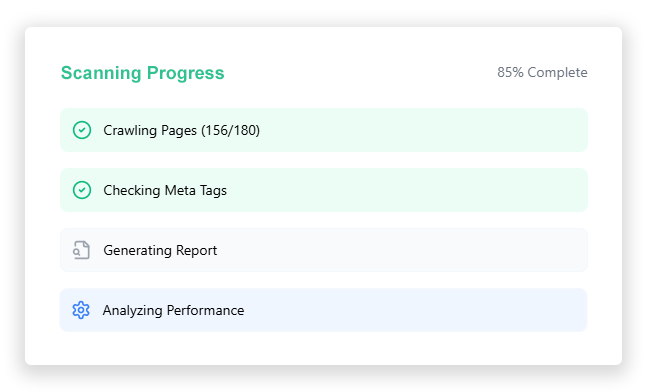Image resolution: width=646 pixels, height=392 pixels.
Task: Click the blue gear icon for Analyzing Performance
Action: point(81,310)
